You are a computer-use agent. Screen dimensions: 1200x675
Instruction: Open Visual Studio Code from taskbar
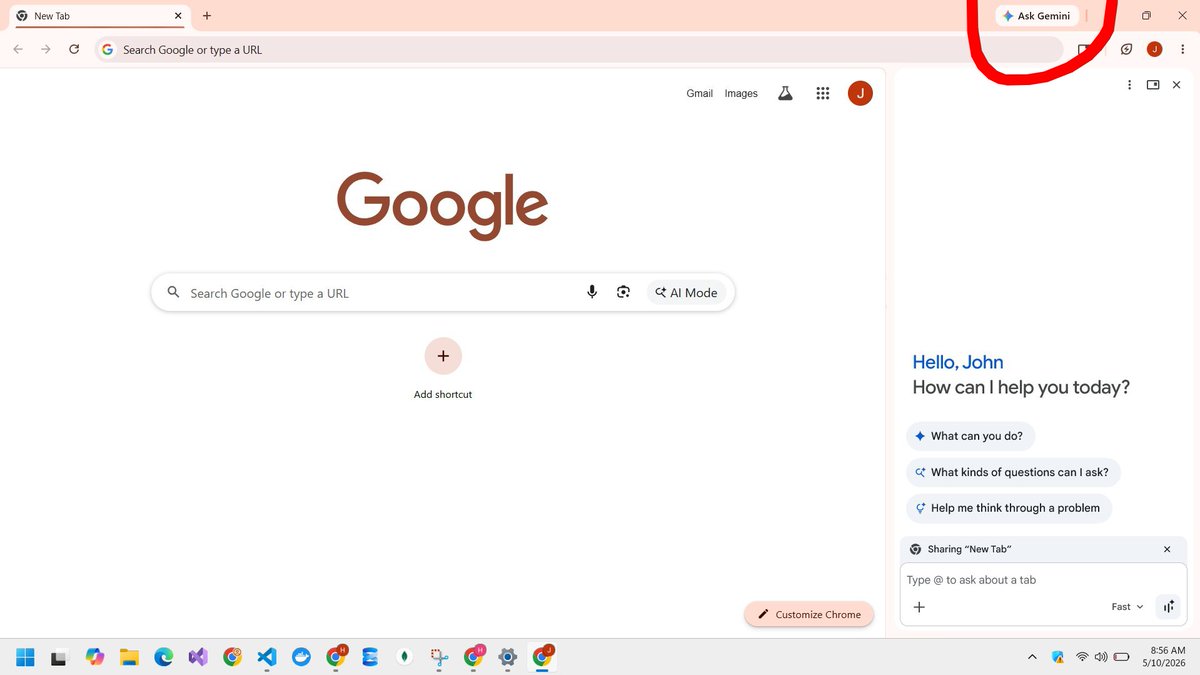coord(266,657)
